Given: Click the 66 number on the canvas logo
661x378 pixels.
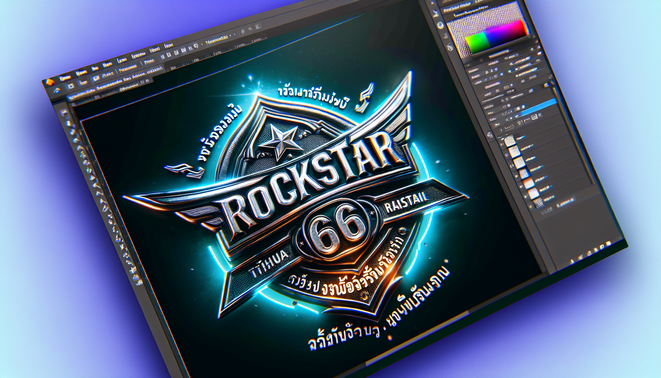Looking at the screenshot, I should (337, 228).
